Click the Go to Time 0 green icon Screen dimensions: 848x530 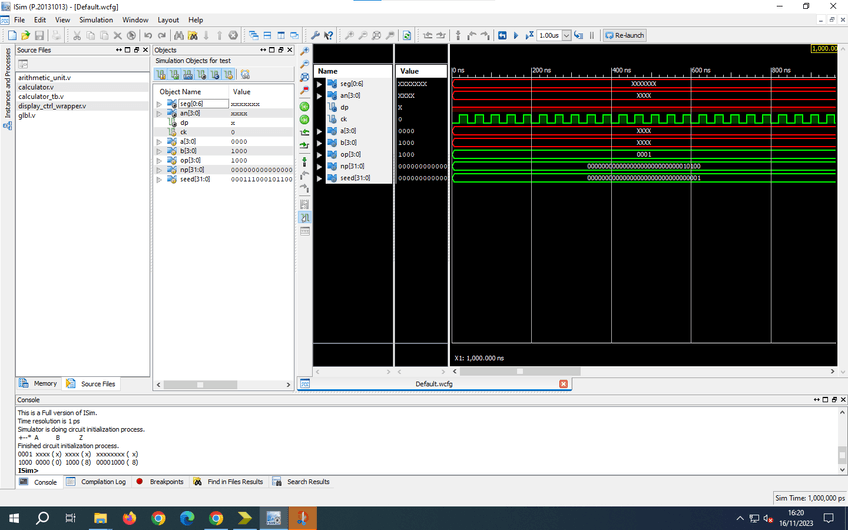[304, 105]
